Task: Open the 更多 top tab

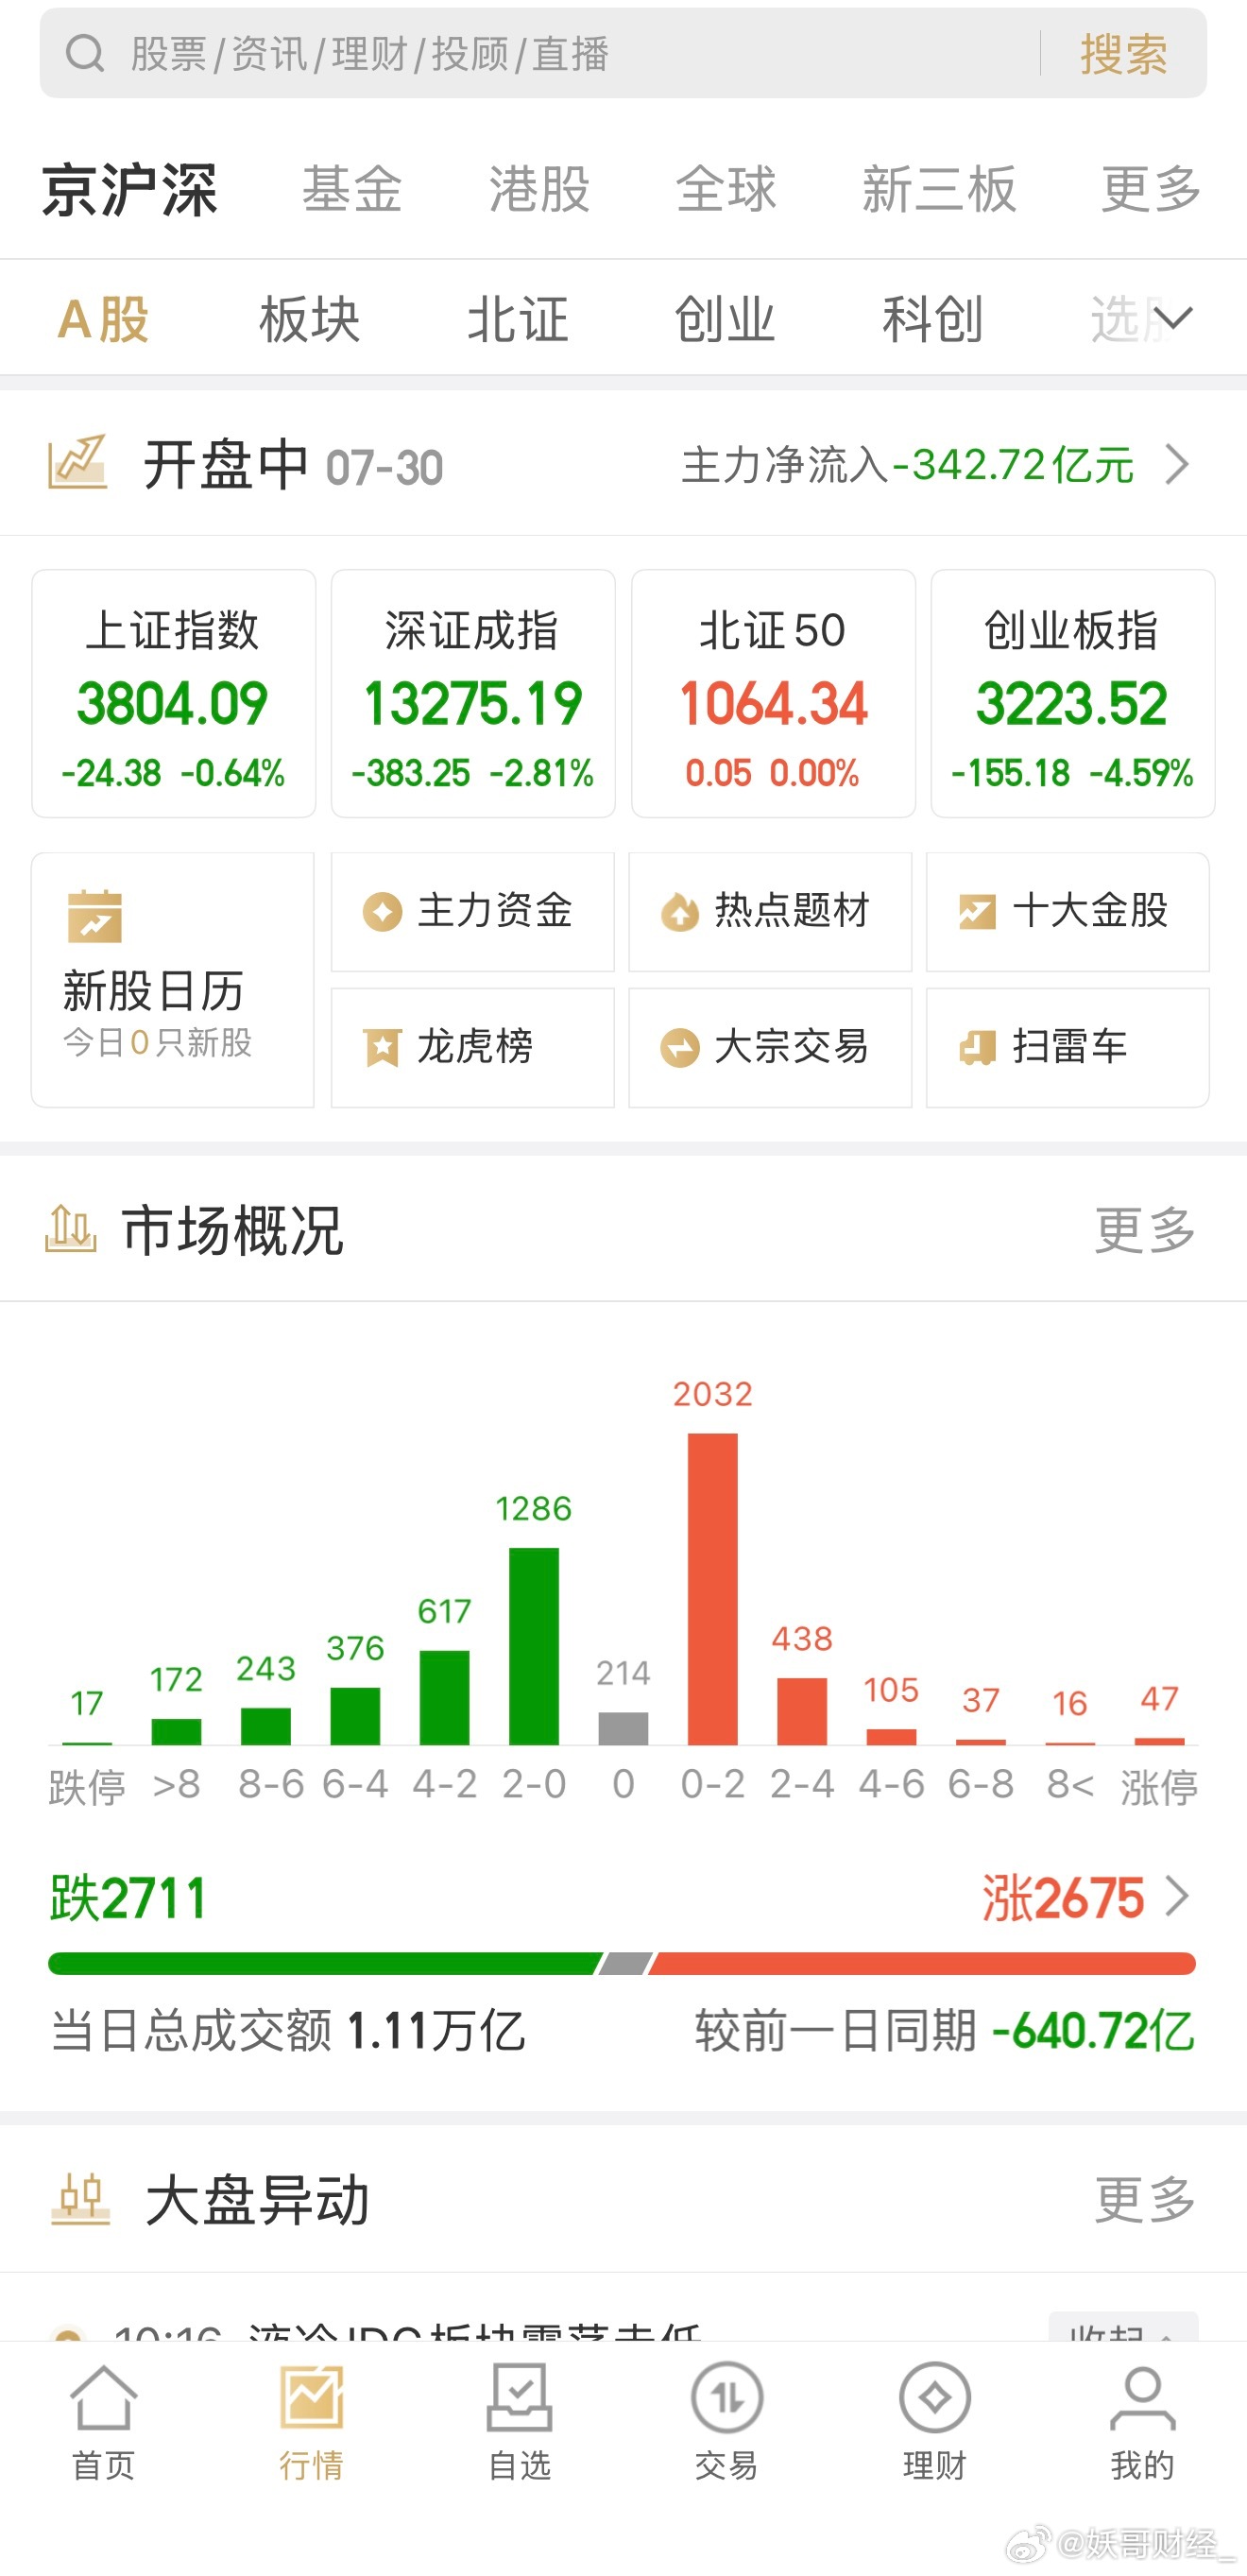Action: click(x=1151, y=189)
